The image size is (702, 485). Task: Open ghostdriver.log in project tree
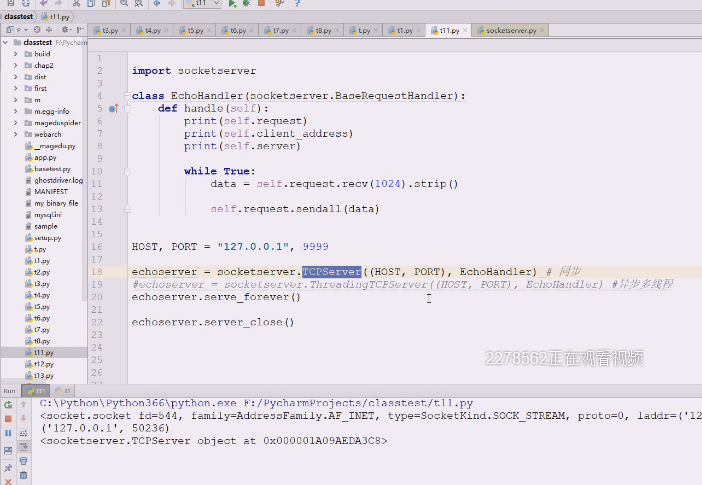(58, 180)
